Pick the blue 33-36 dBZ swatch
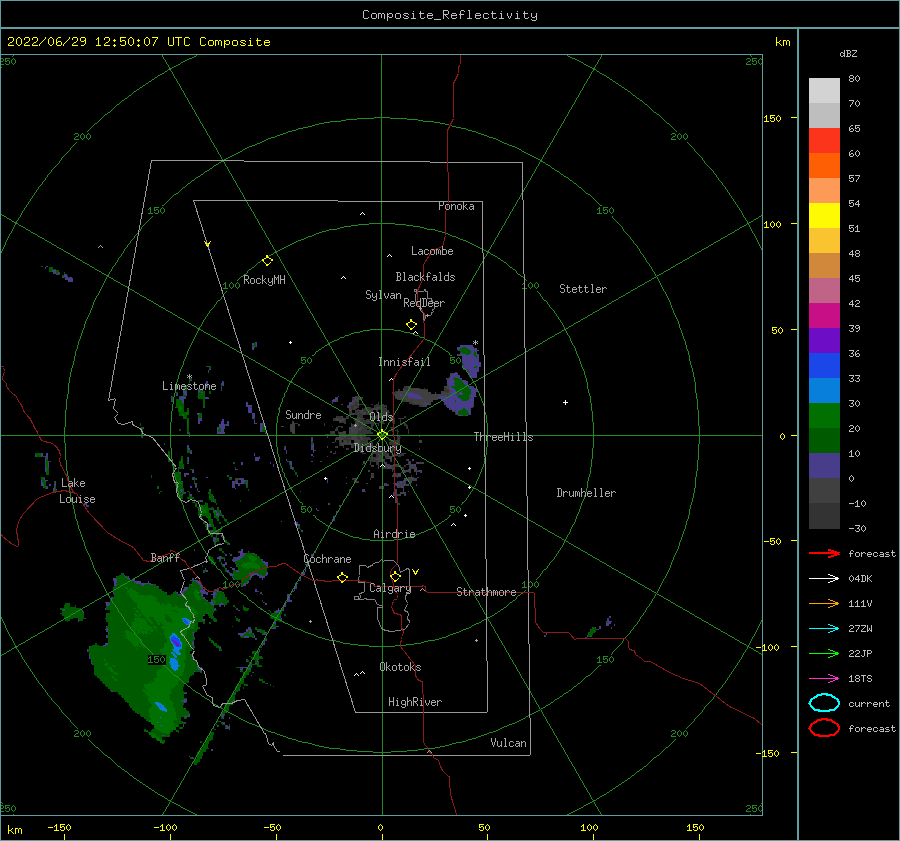Screen dimensions: 900x841 pos(824,365)
